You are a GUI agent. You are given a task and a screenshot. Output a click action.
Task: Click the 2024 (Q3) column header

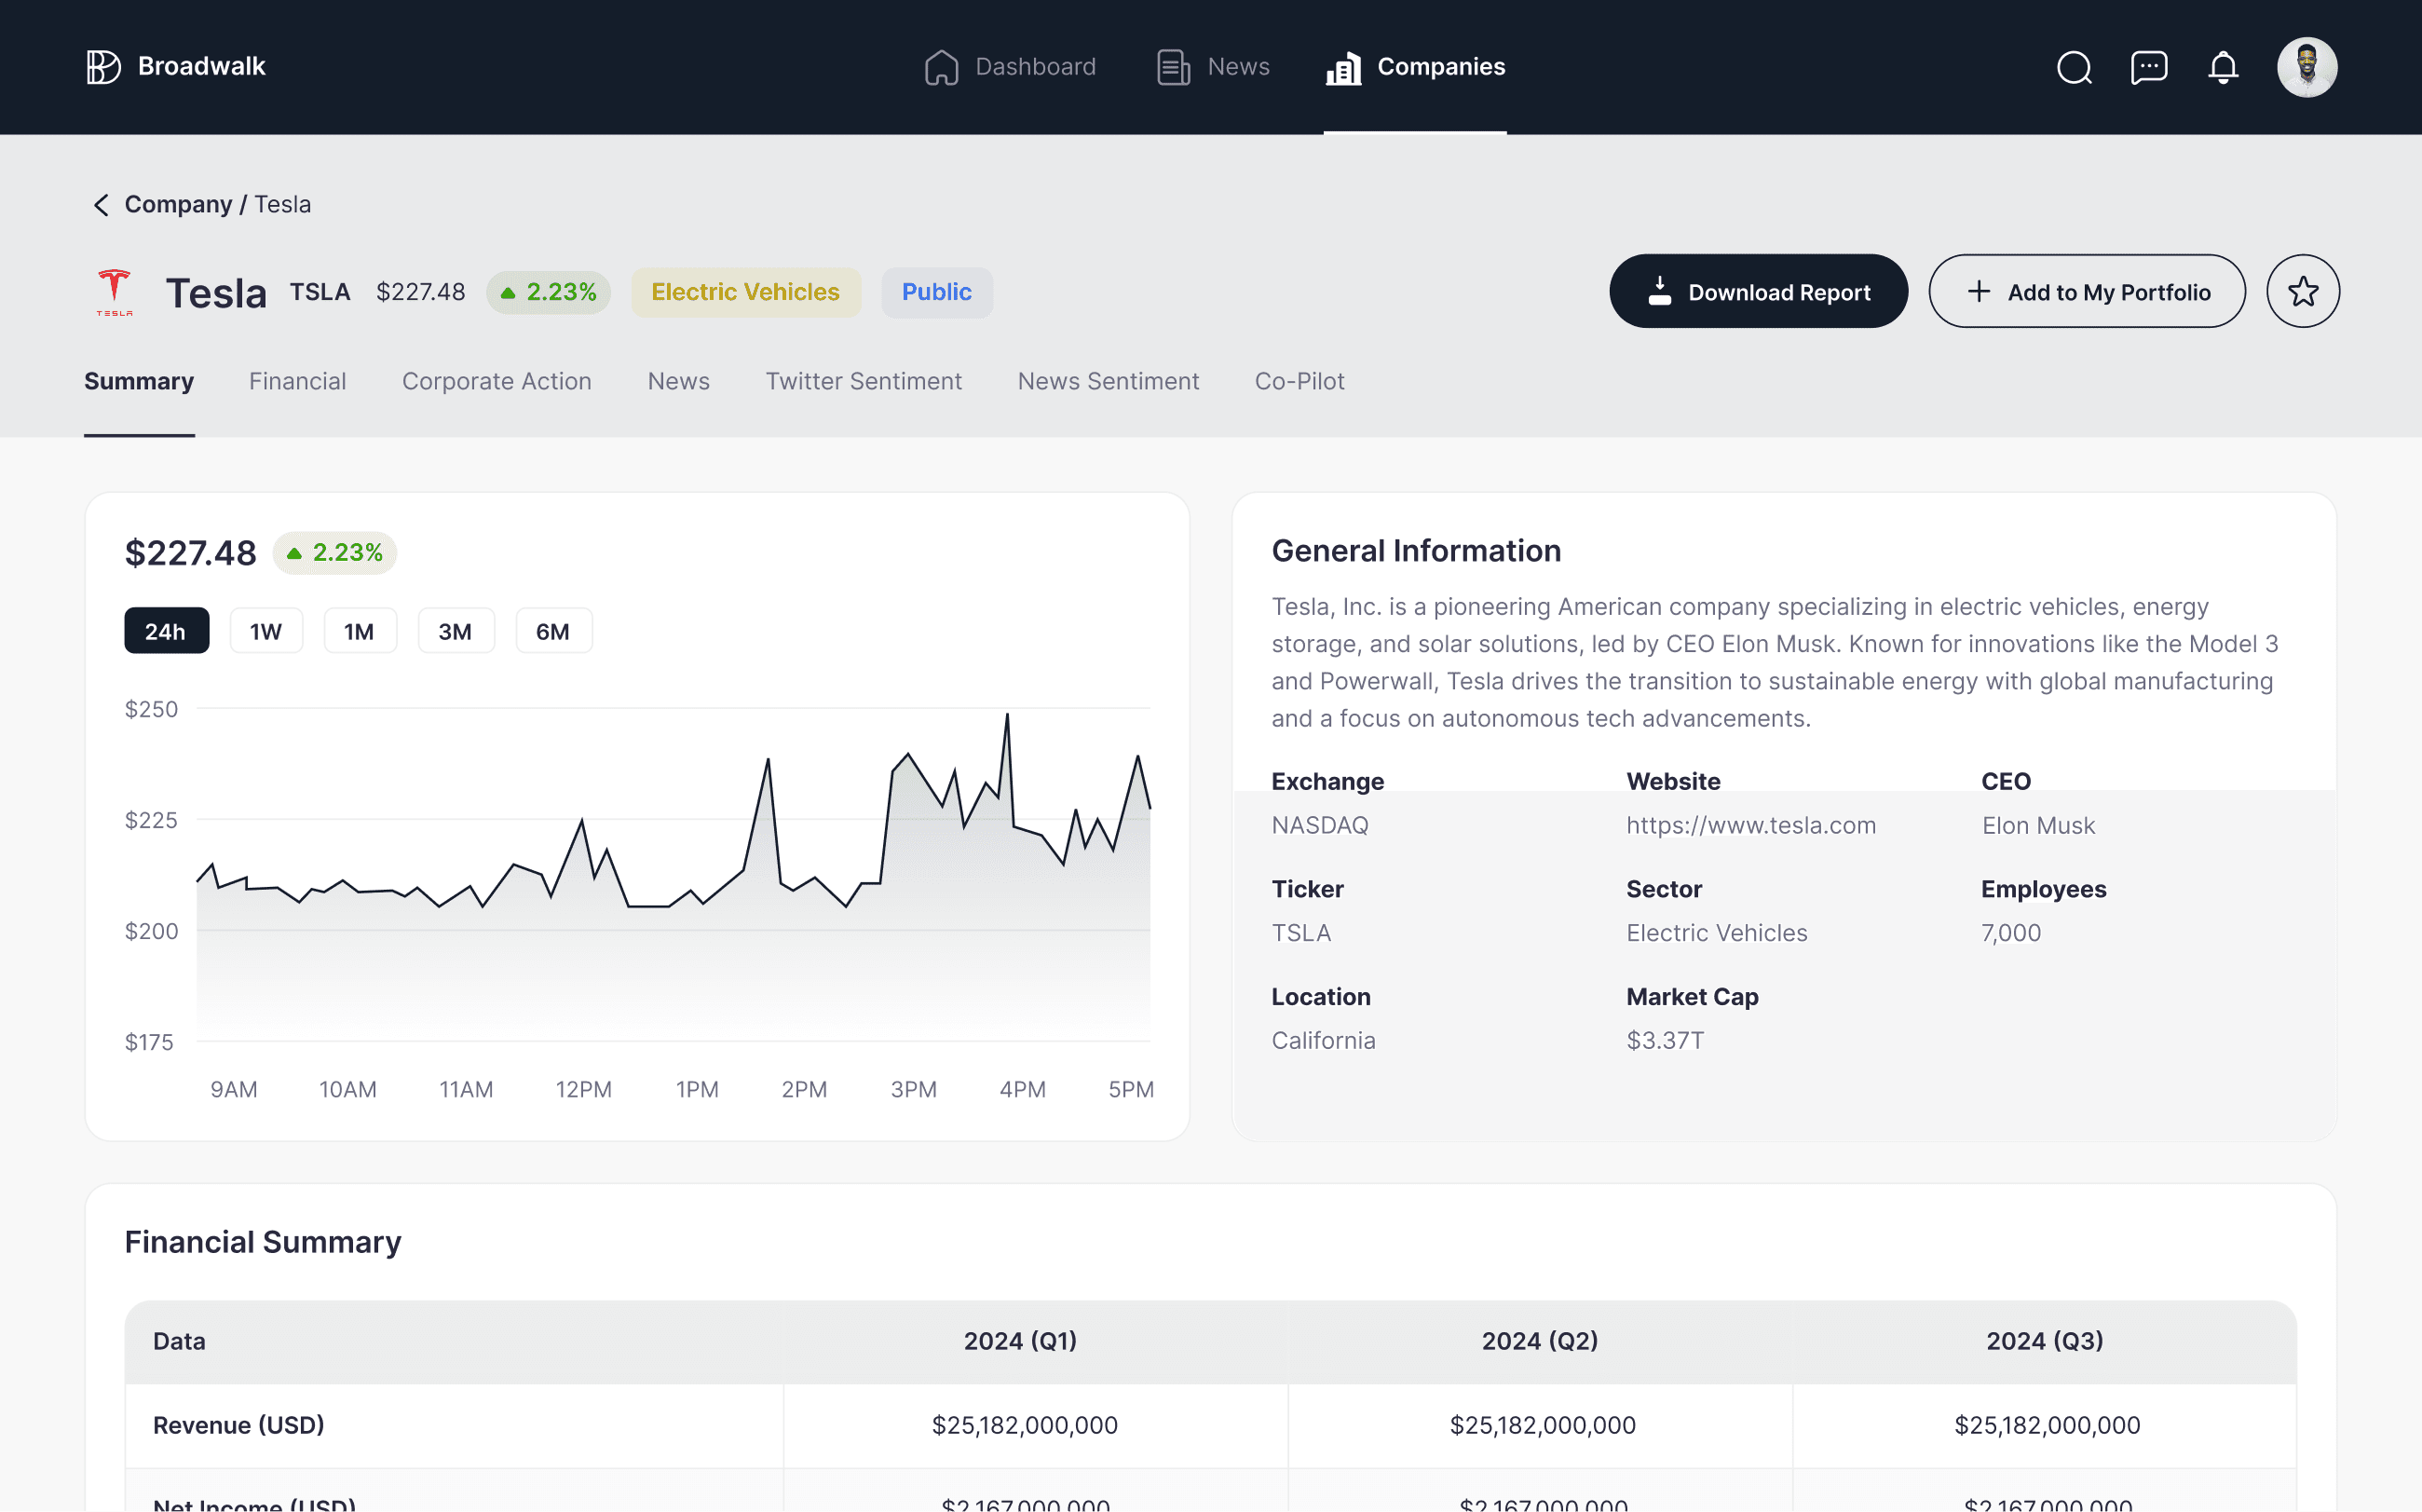[2045, 1341]
